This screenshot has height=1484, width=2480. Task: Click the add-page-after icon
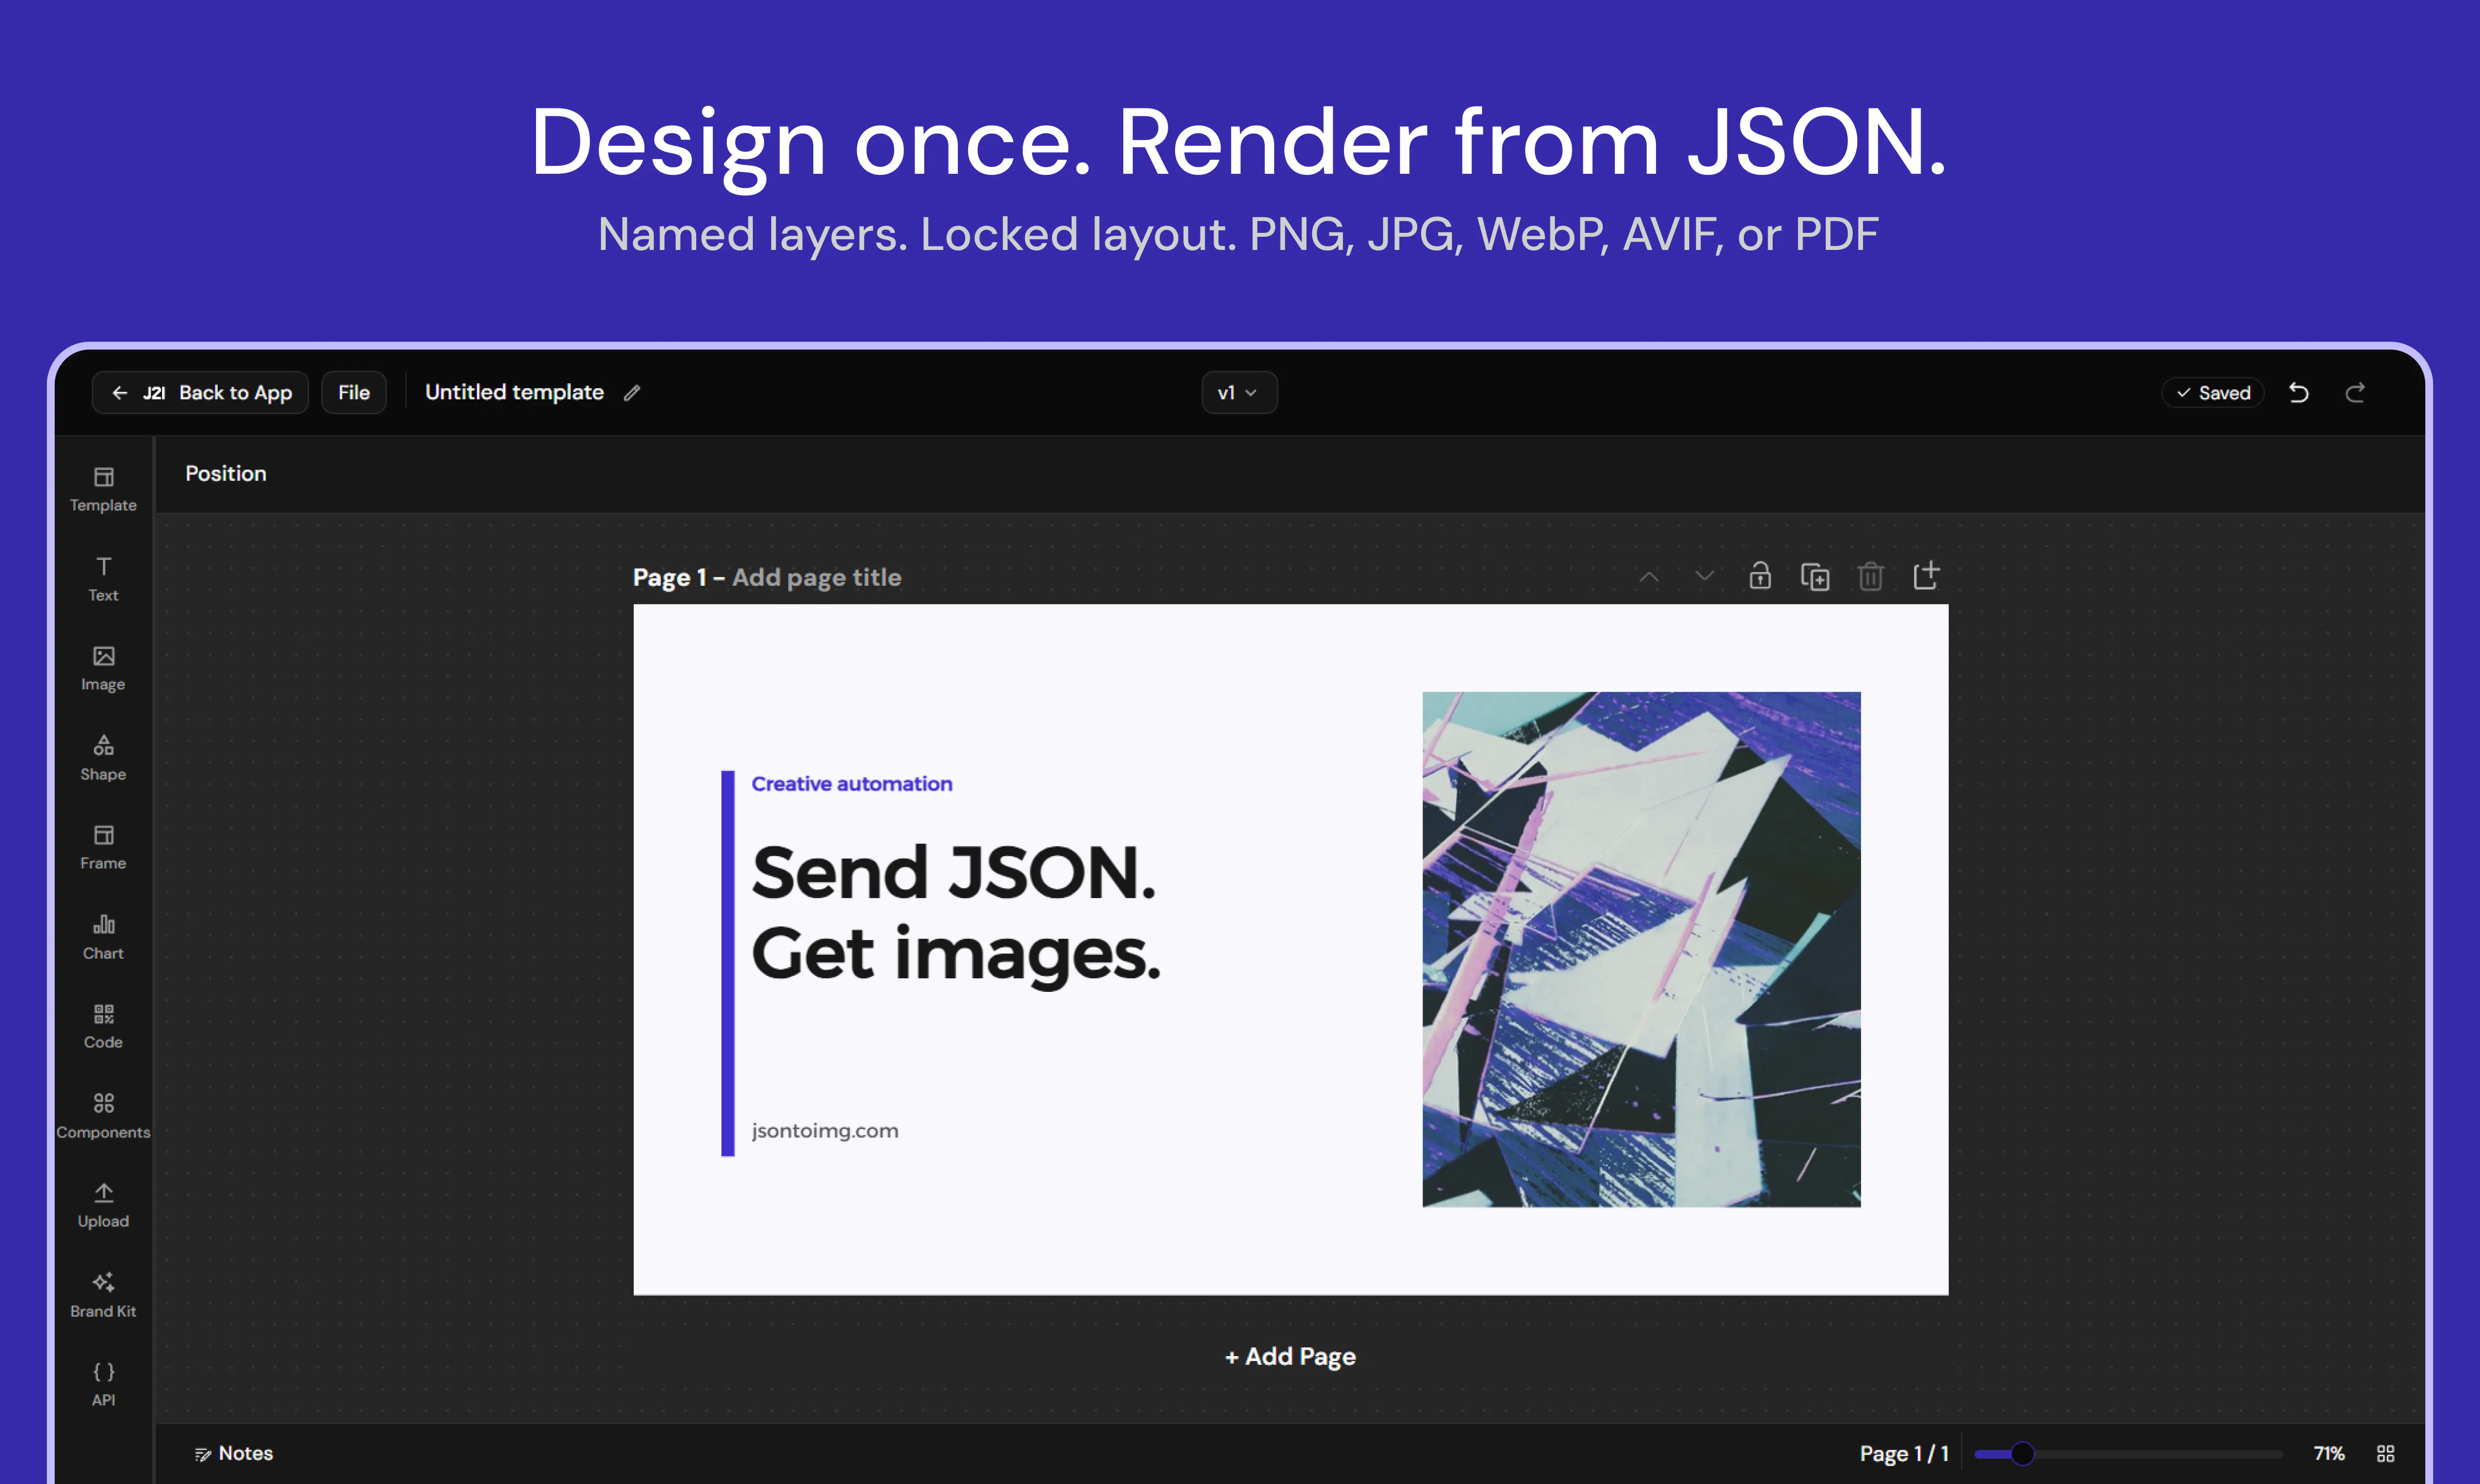click(1926, 576)
